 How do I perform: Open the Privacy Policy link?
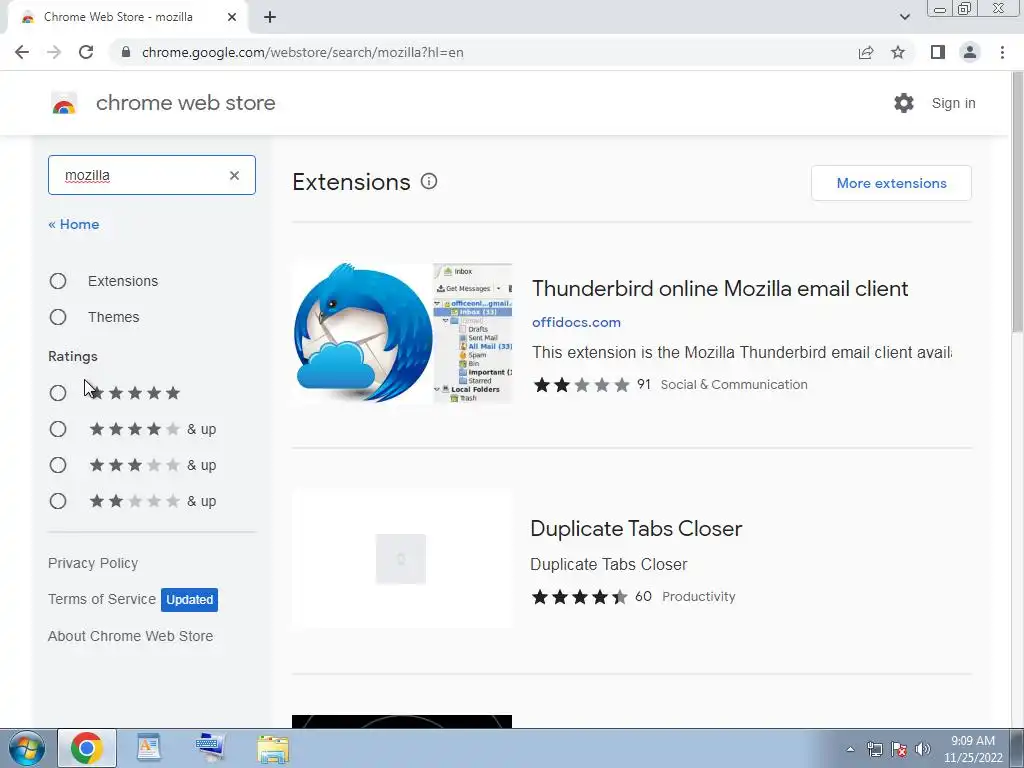coord(93,563)
